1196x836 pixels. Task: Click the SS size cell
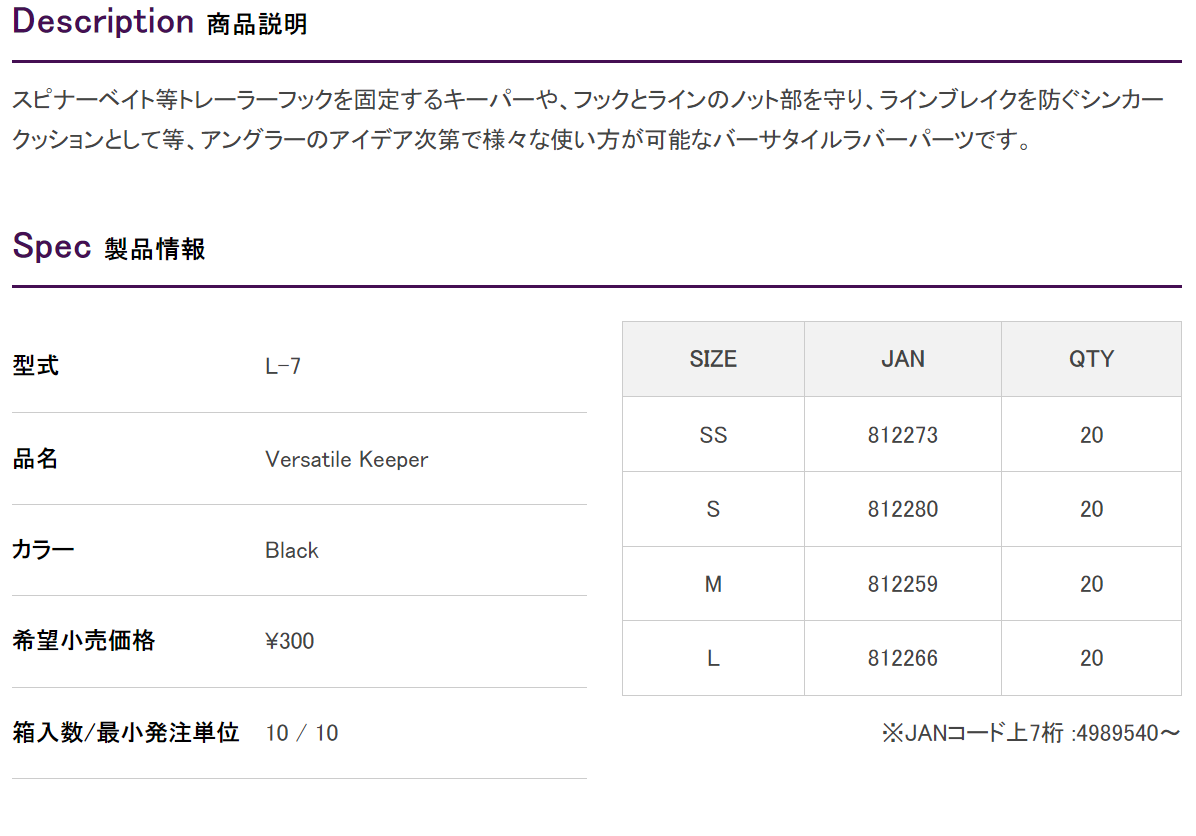tap(713, 435)
